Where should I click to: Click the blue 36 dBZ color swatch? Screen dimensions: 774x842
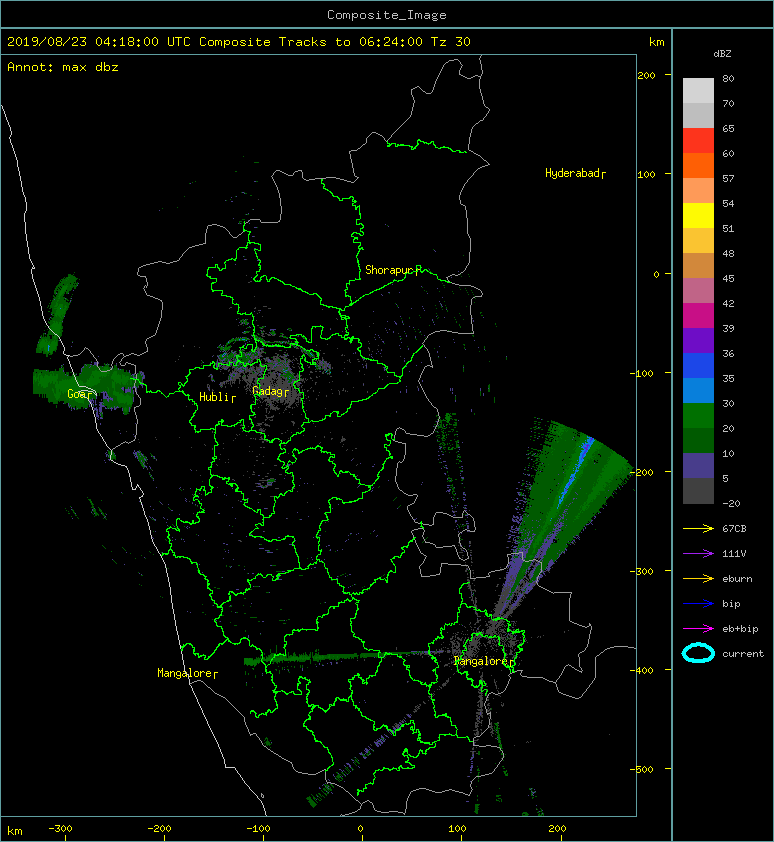coord(698,365)
